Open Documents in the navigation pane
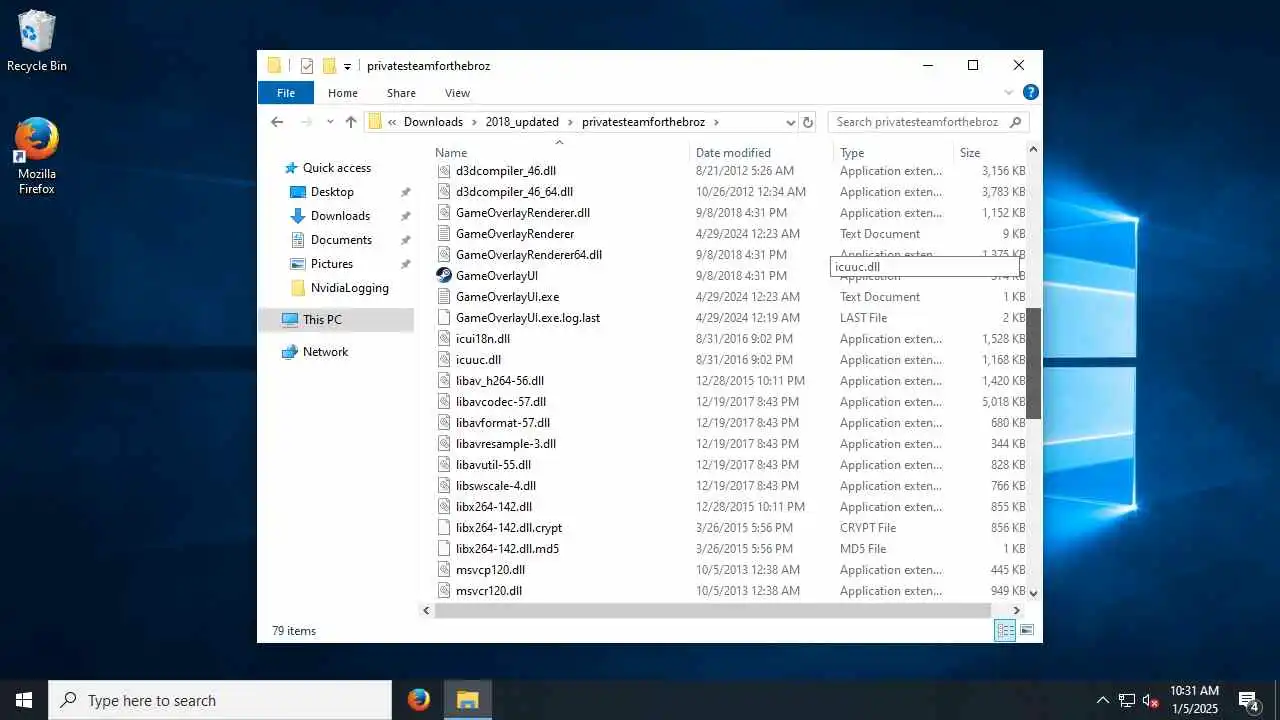This screenshot has width=1280, height=720. [x=341, y=240]
